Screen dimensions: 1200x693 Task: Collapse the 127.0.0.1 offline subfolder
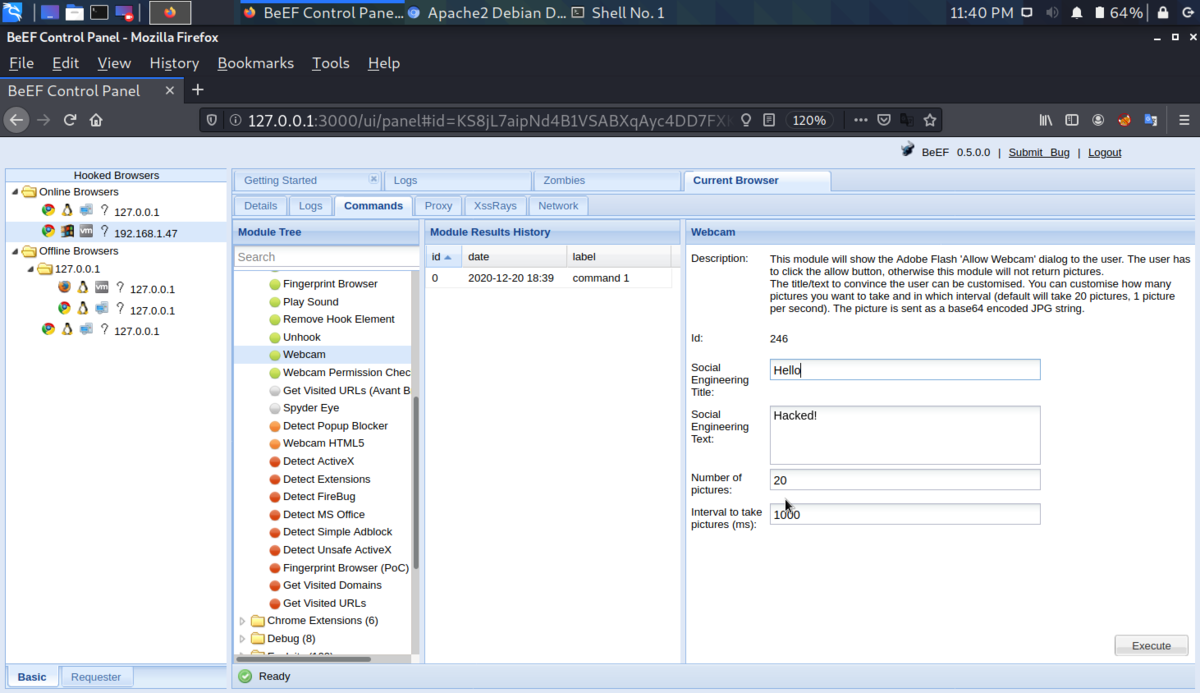tap(30, 269)
